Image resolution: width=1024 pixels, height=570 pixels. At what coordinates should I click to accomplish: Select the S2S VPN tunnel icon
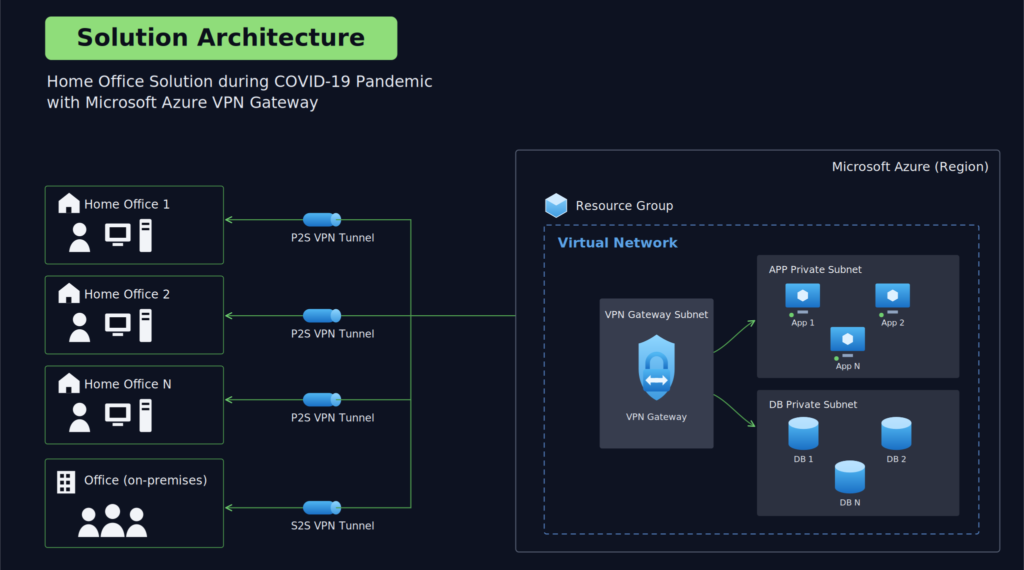pyautogui.click(x=322, y=507)
